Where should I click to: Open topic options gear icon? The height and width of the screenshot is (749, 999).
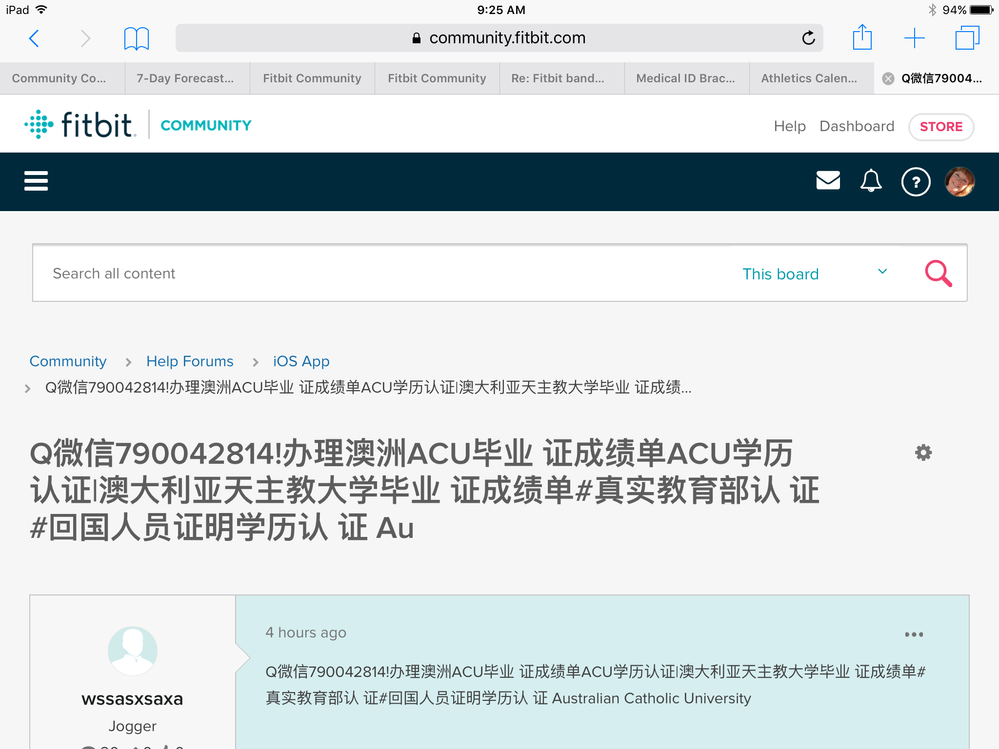point(923,453)
